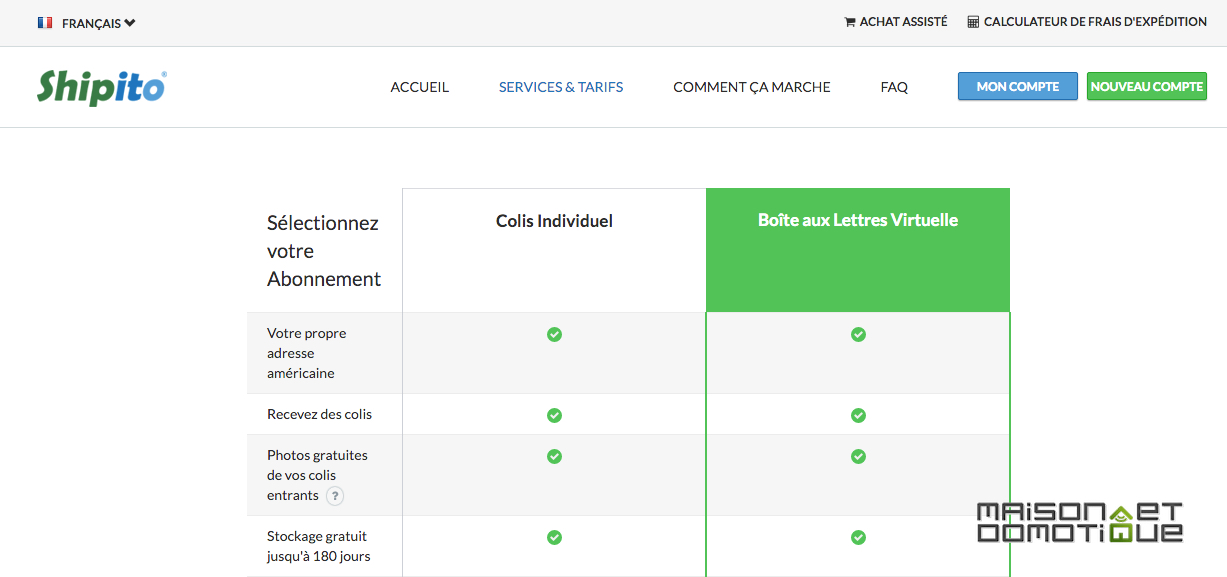Open CALCULATEUR DE FRAIS D'EXPÉDITION link
1227x577 pixels.
pyautogui.click(x=1095, y=22)
